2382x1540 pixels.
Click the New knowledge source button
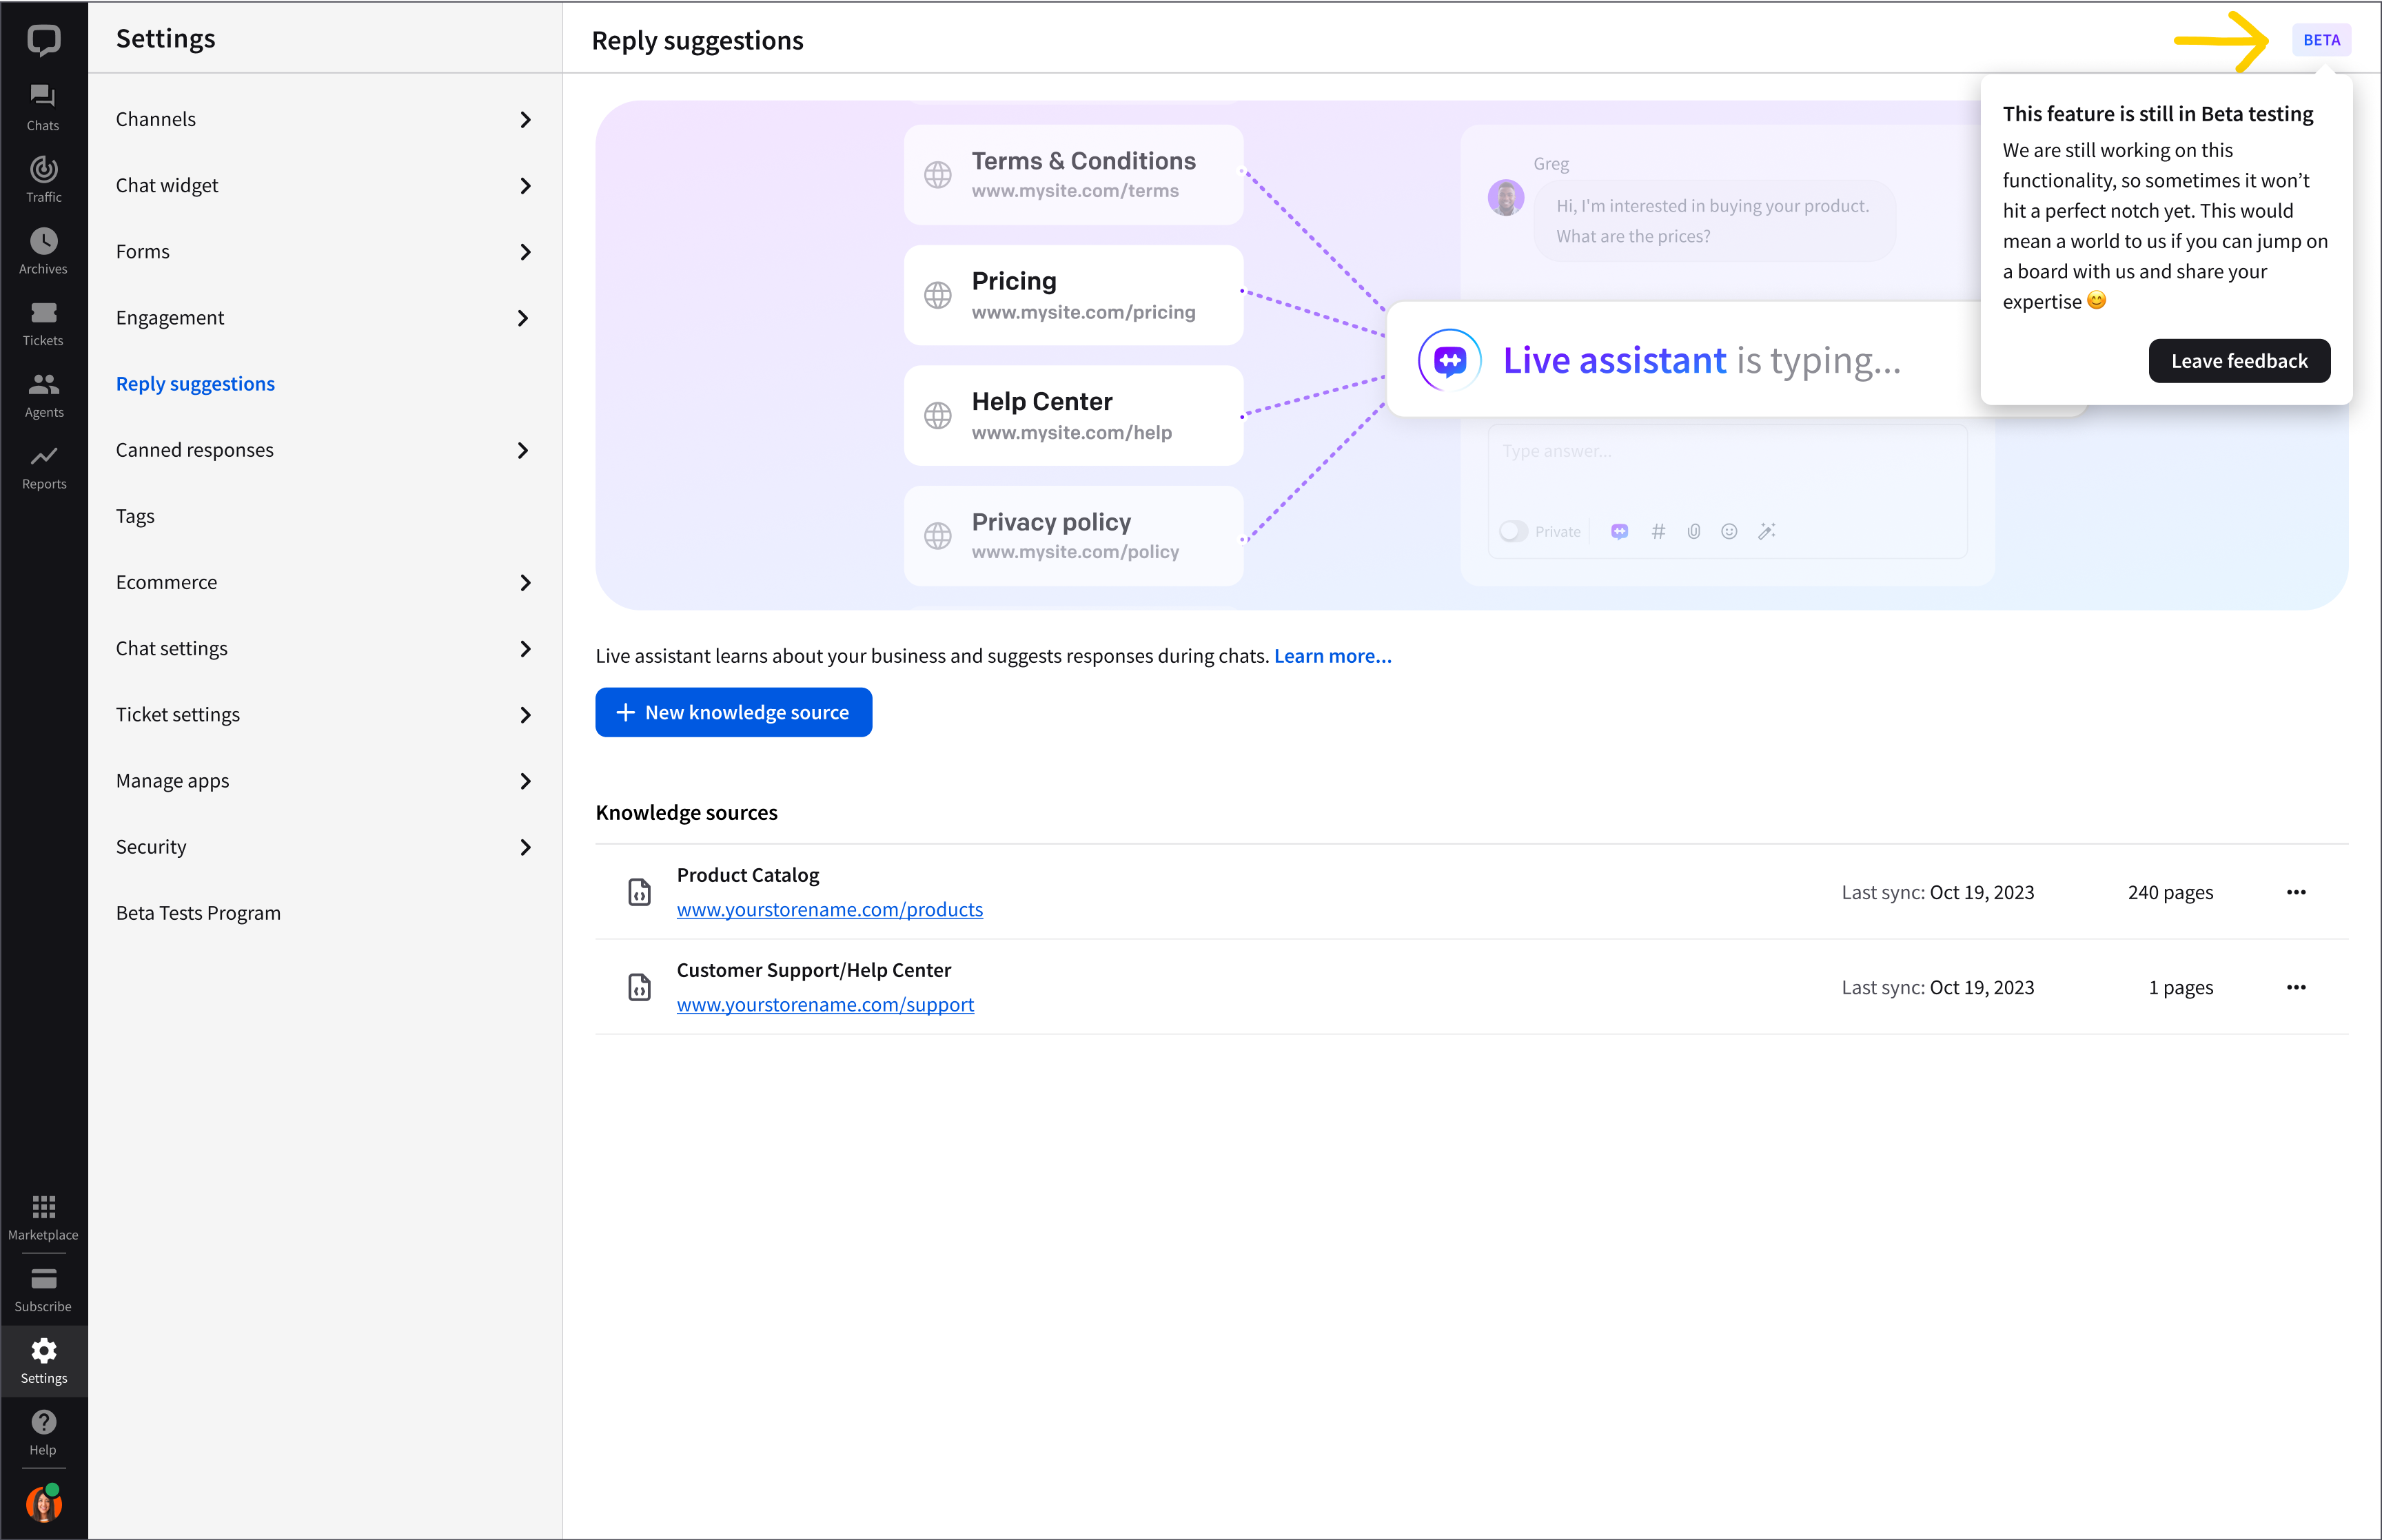(733, 712)
